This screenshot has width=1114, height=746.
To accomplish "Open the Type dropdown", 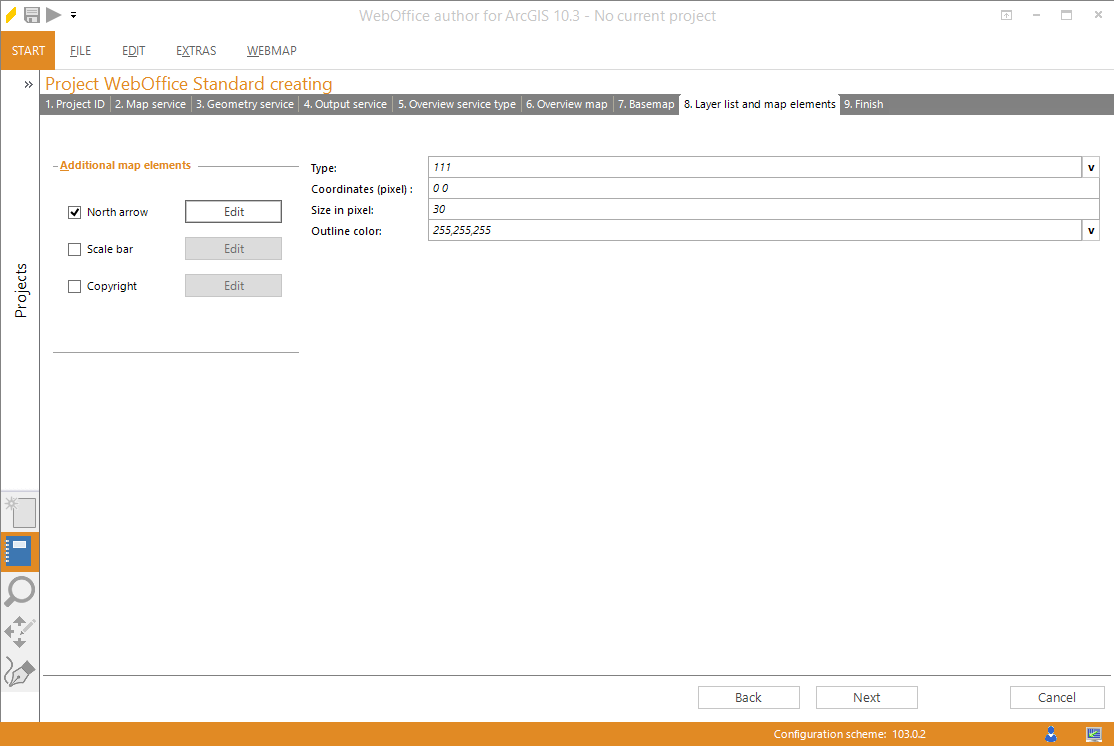I will 1090,167.
